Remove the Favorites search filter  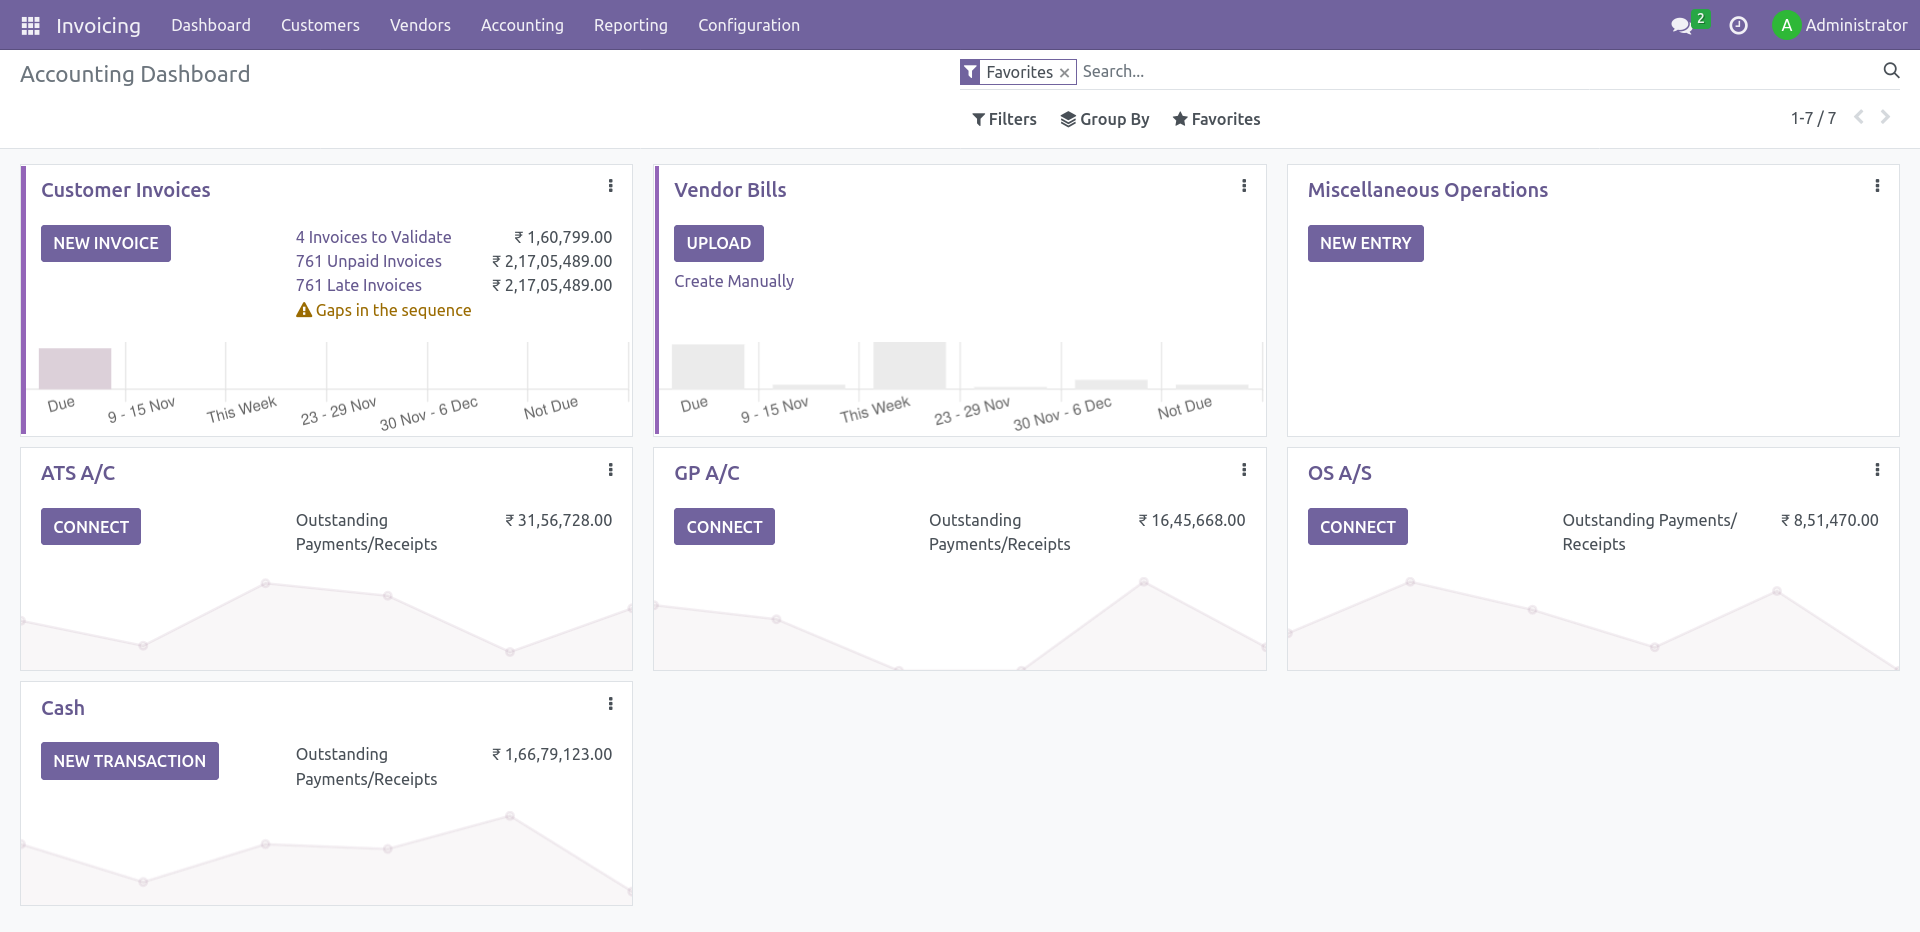pos(1064,72)
